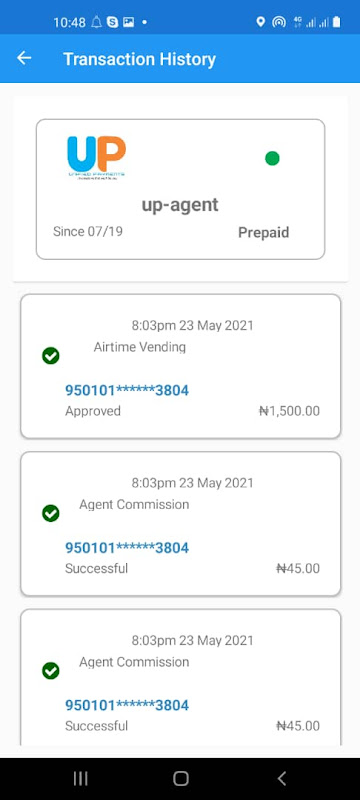Viewport: 360px width, 800px height.
Task: Select account number in Airtime Vending card
Action: click(x=127, y=391)
